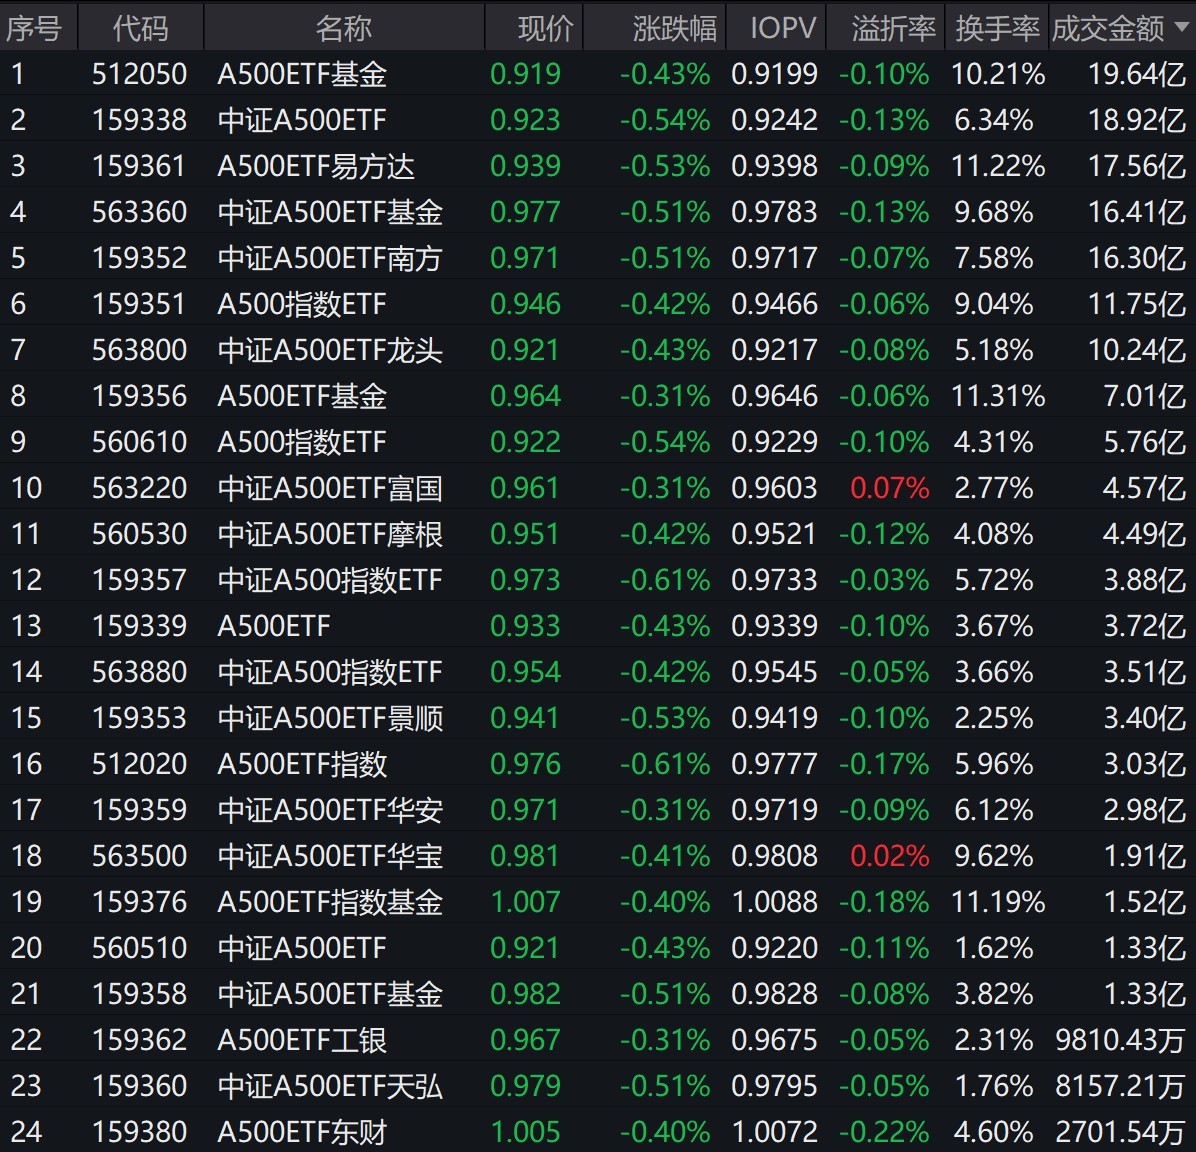Open A500ETF易方达 row

[x=598, y=166]
